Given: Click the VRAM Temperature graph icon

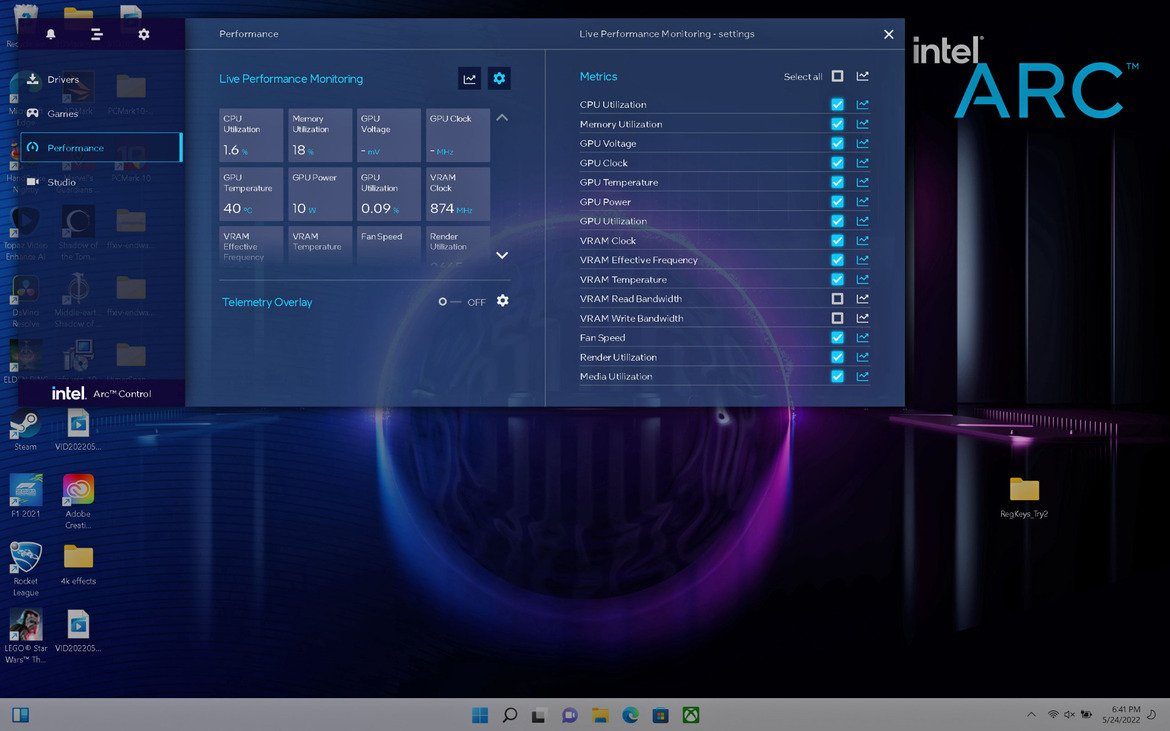Looking at the screenshot, I should click(x=863, y=279).
